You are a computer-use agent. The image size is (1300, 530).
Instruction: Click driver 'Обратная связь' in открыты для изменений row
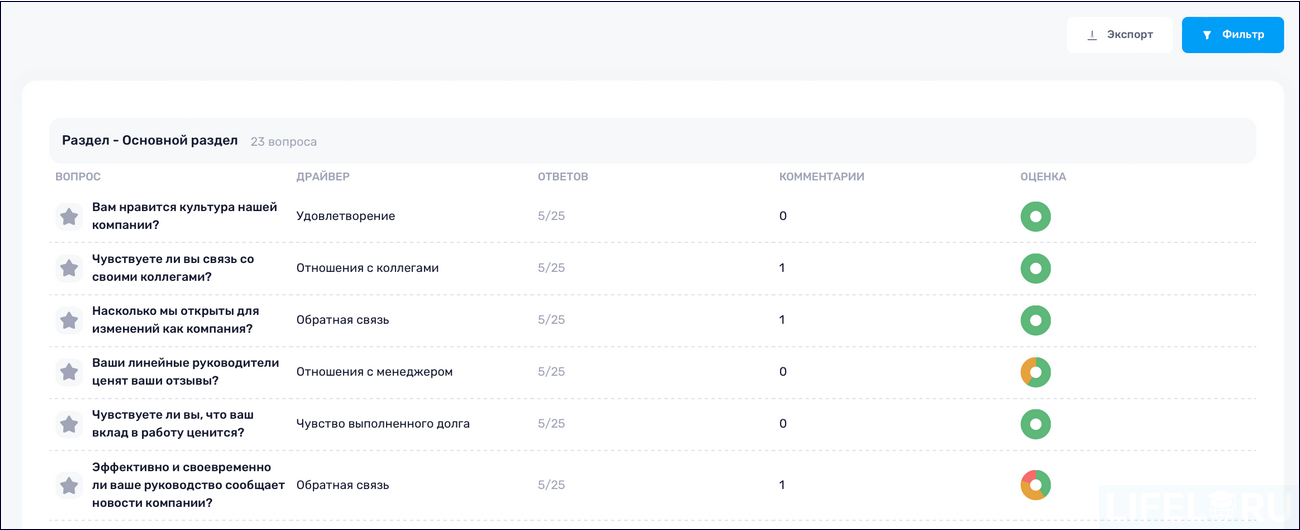pos(343,320)
